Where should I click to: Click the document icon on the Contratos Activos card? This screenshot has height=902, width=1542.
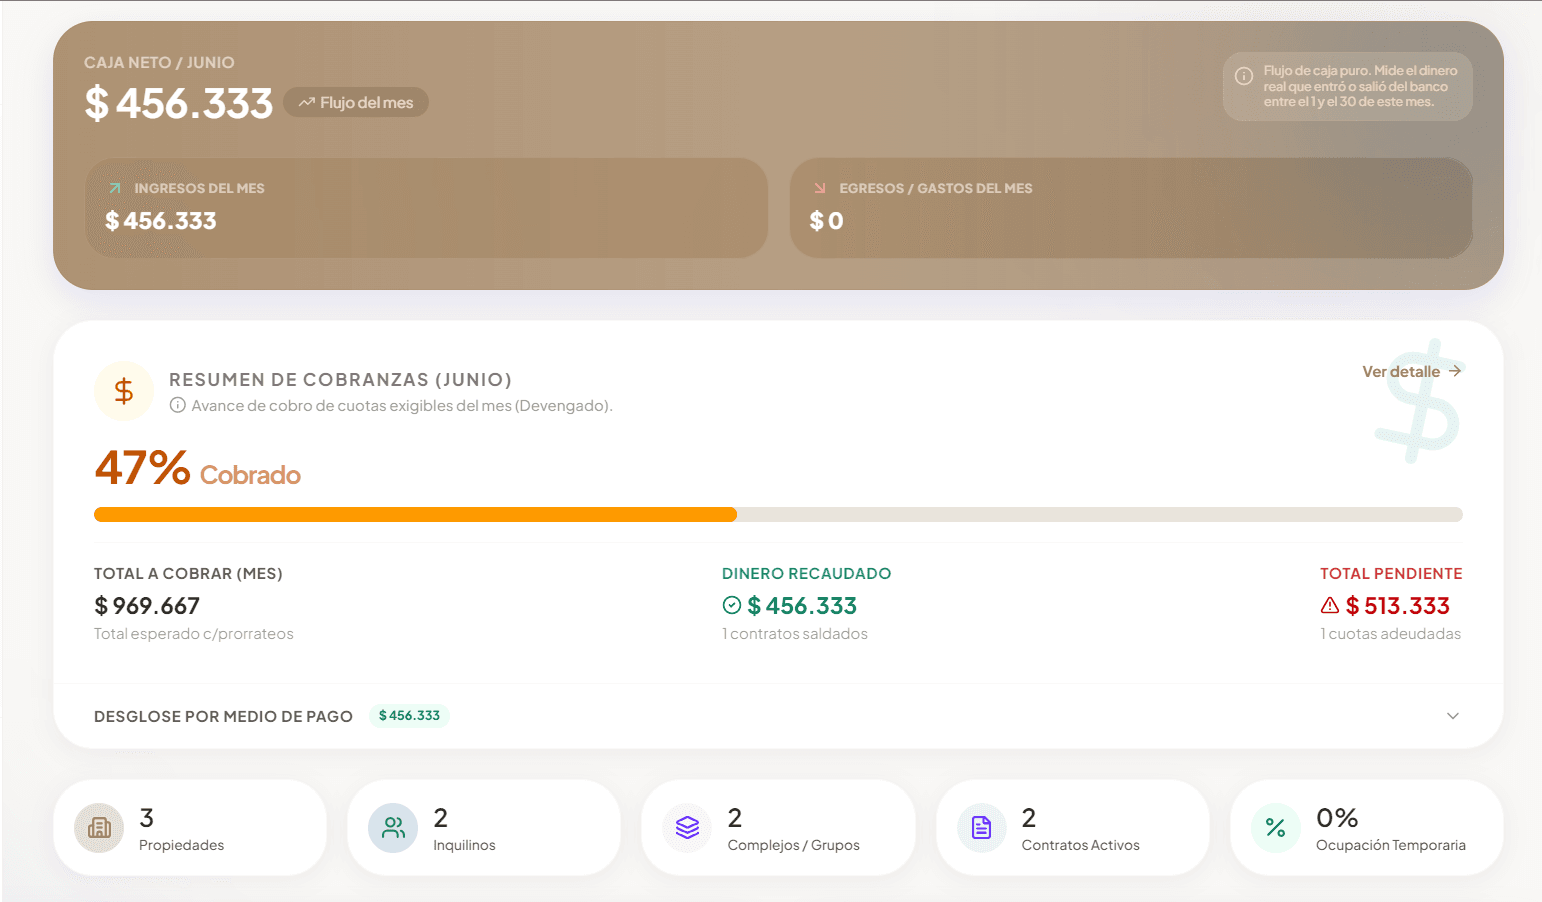(x=982, y=828)
